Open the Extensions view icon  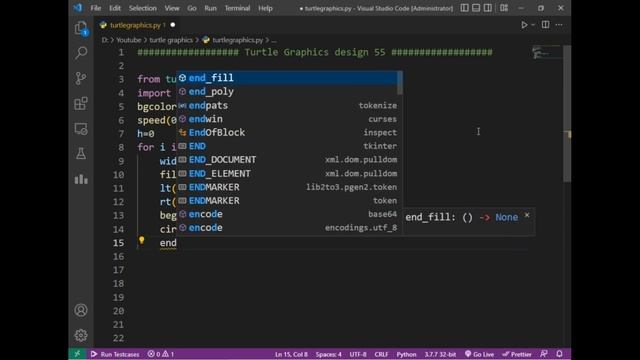click(x=81, y=103)
